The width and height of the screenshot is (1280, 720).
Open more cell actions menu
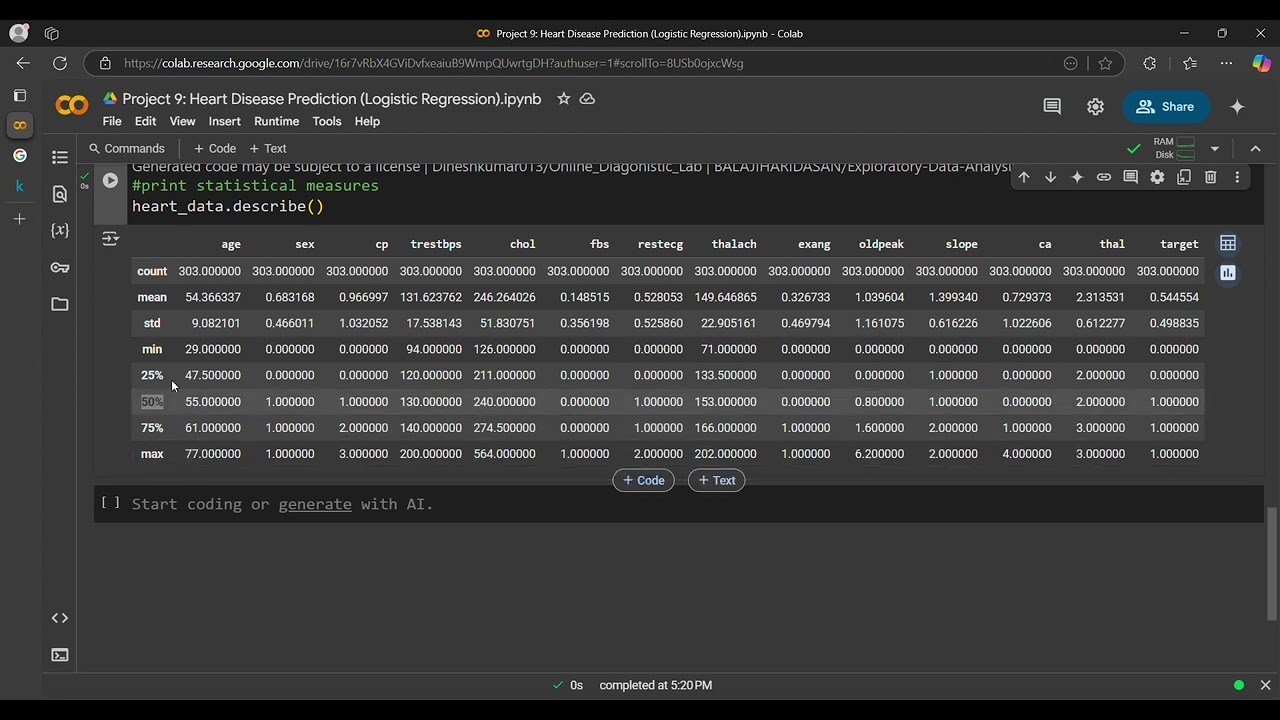(1237, 177)
